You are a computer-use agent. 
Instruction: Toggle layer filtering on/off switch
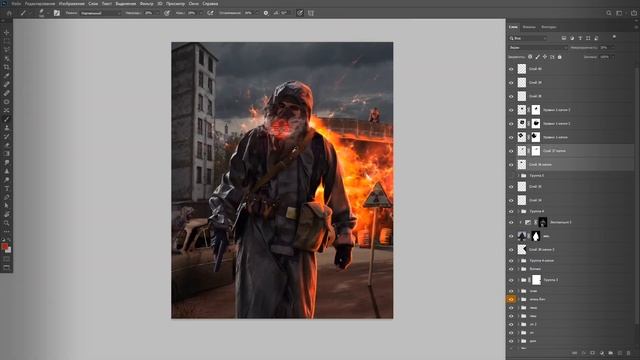click(x=614, y=37)
